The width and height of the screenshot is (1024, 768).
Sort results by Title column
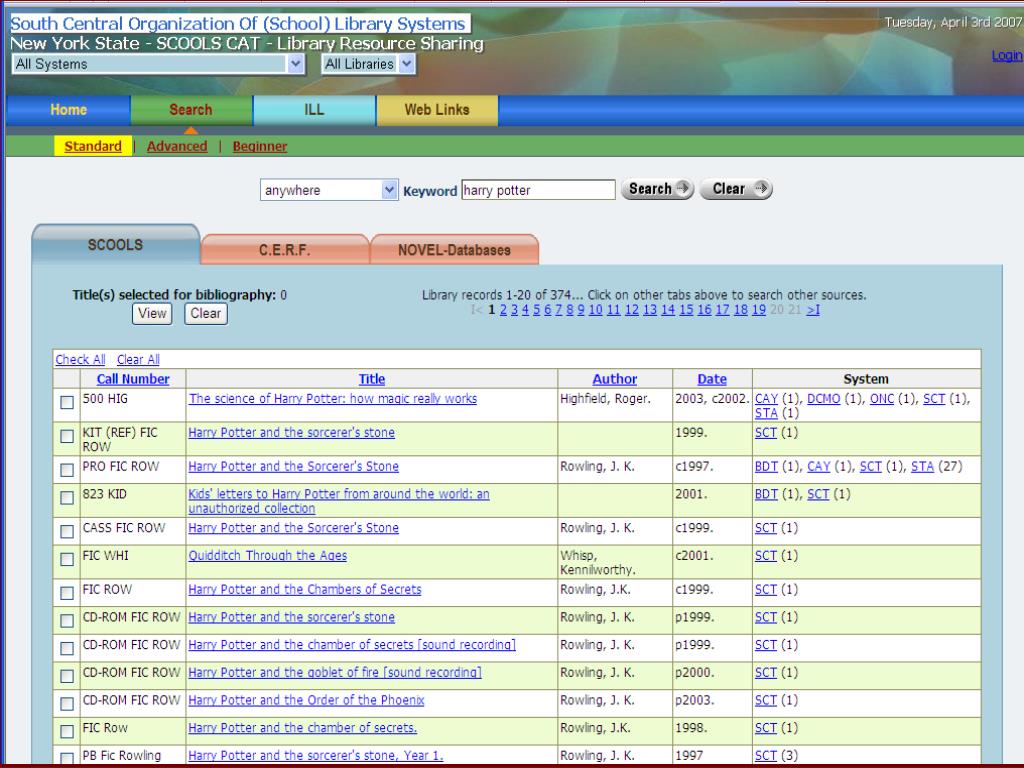[372, 379]
